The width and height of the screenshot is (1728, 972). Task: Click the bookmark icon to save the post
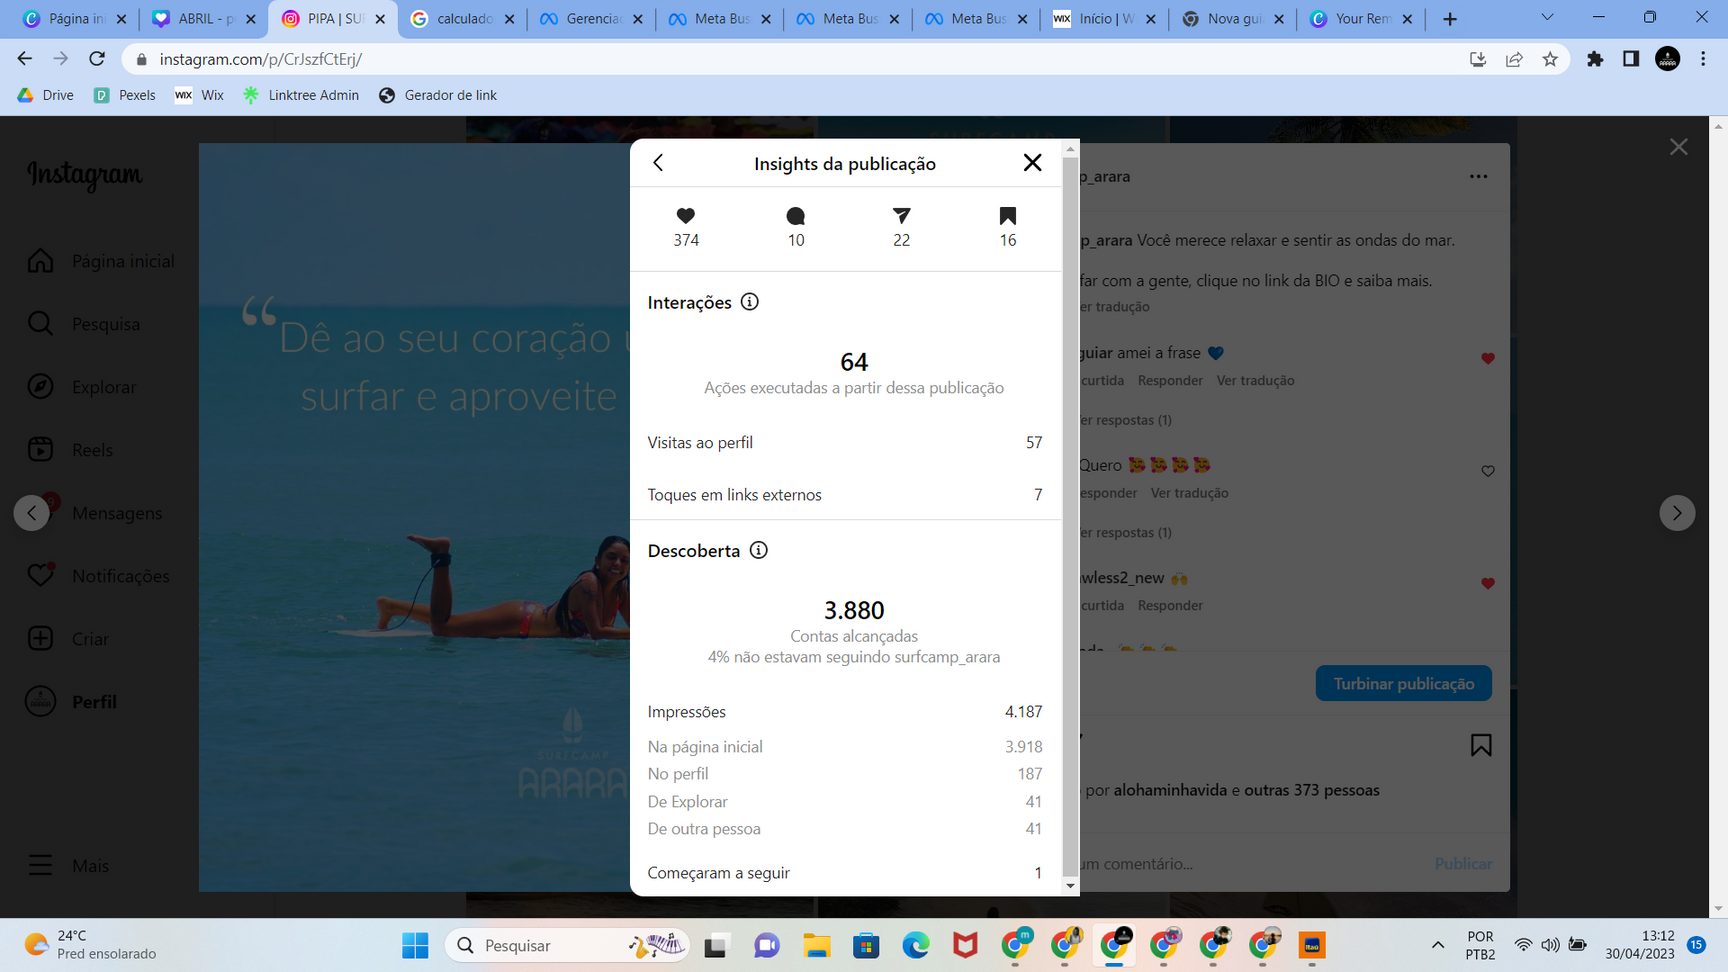[1481, 745]
